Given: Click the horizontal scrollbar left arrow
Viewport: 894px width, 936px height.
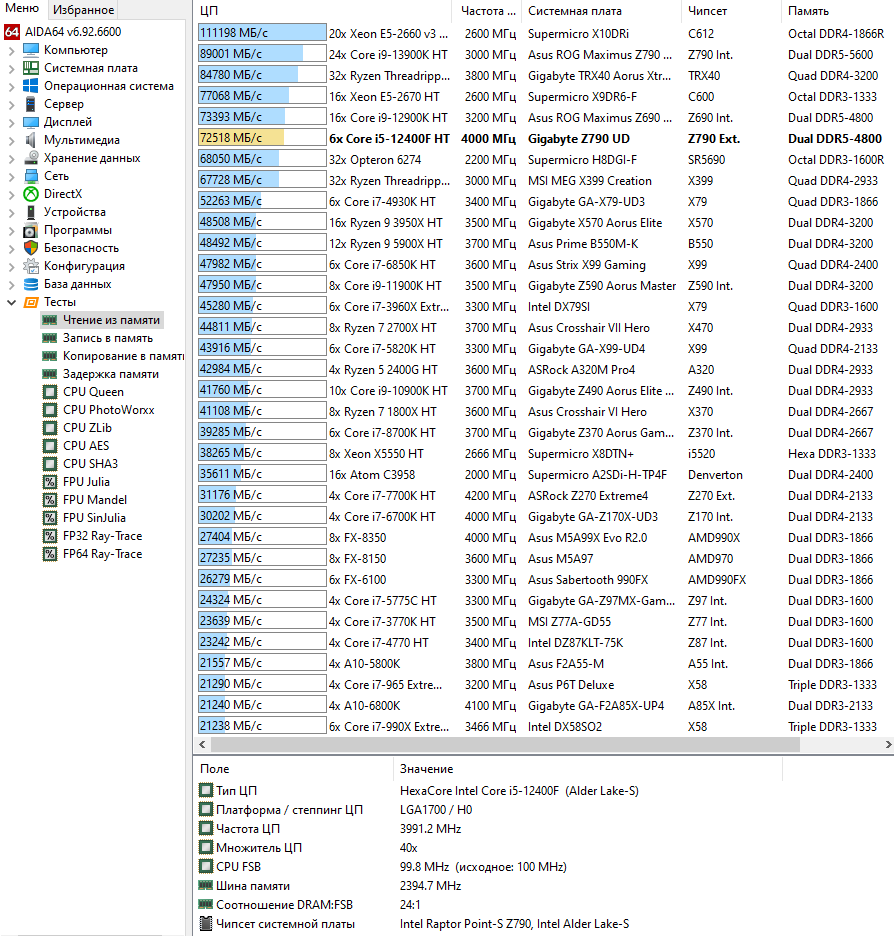Looking at the screenshot, I should click(202, 744).
